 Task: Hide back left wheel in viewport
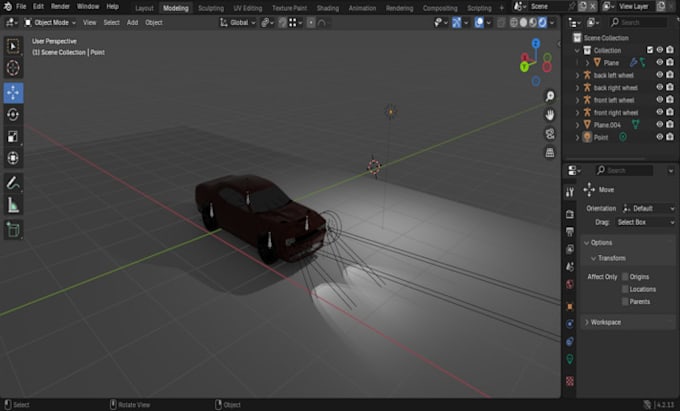click(x=660, y=75)
